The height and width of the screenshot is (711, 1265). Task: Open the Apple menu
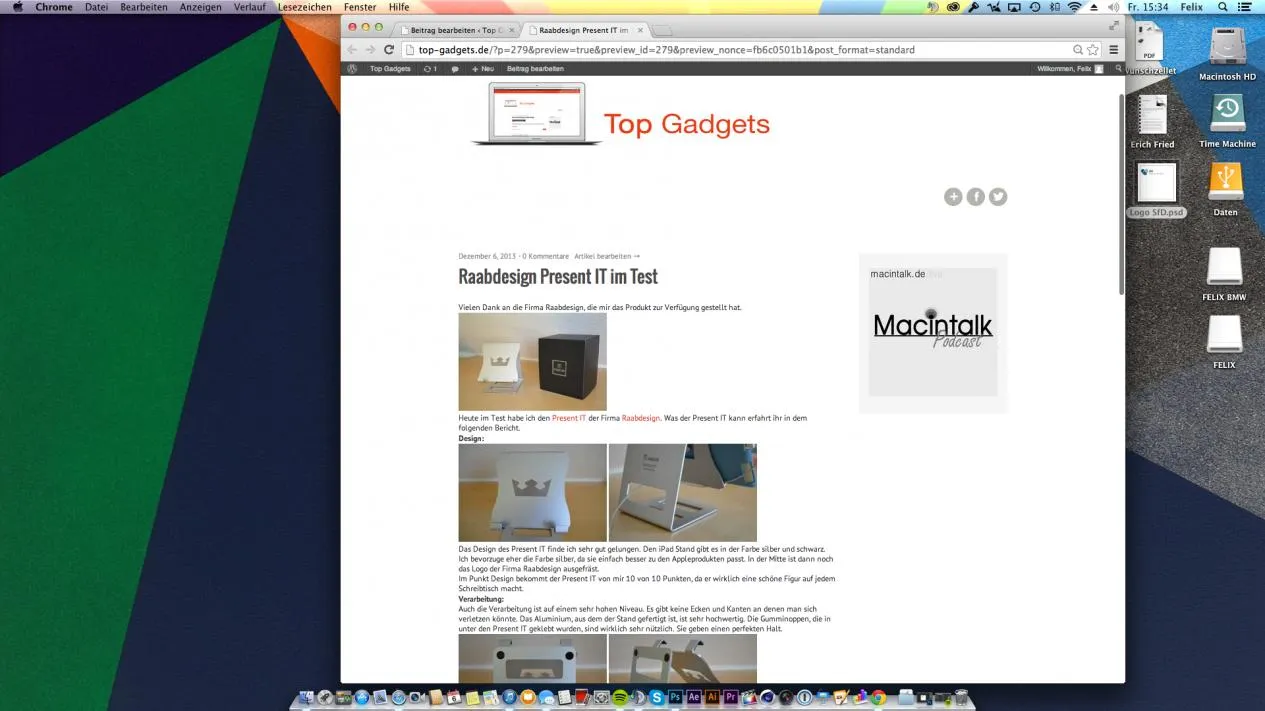(x=17, y=7)
